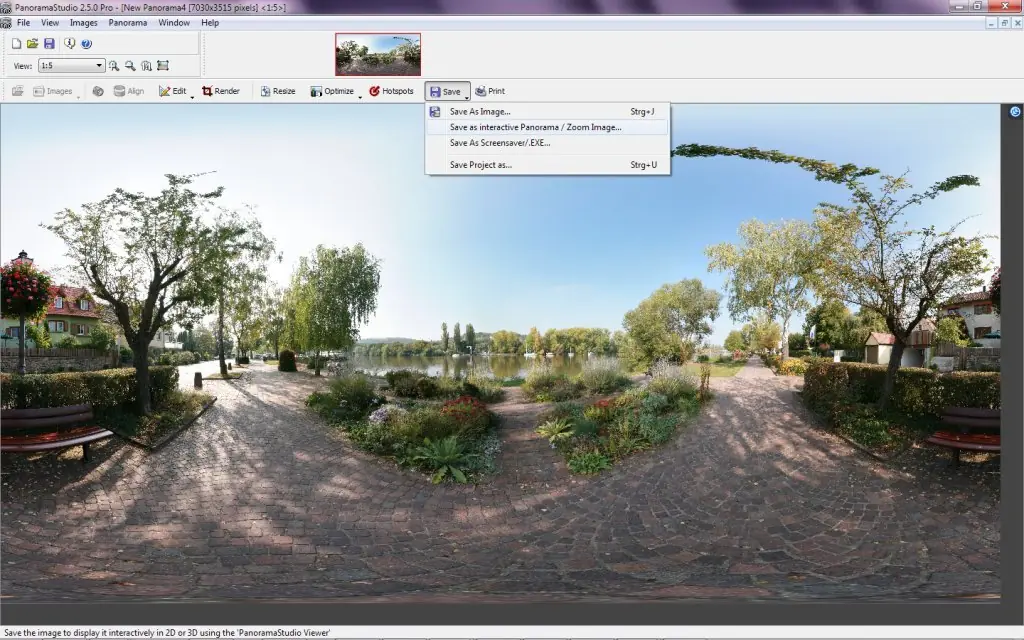The width and height of the screenshot is (1024, 640).
Task: Choose Save Project as menu entry
Action: coord(547,165)
